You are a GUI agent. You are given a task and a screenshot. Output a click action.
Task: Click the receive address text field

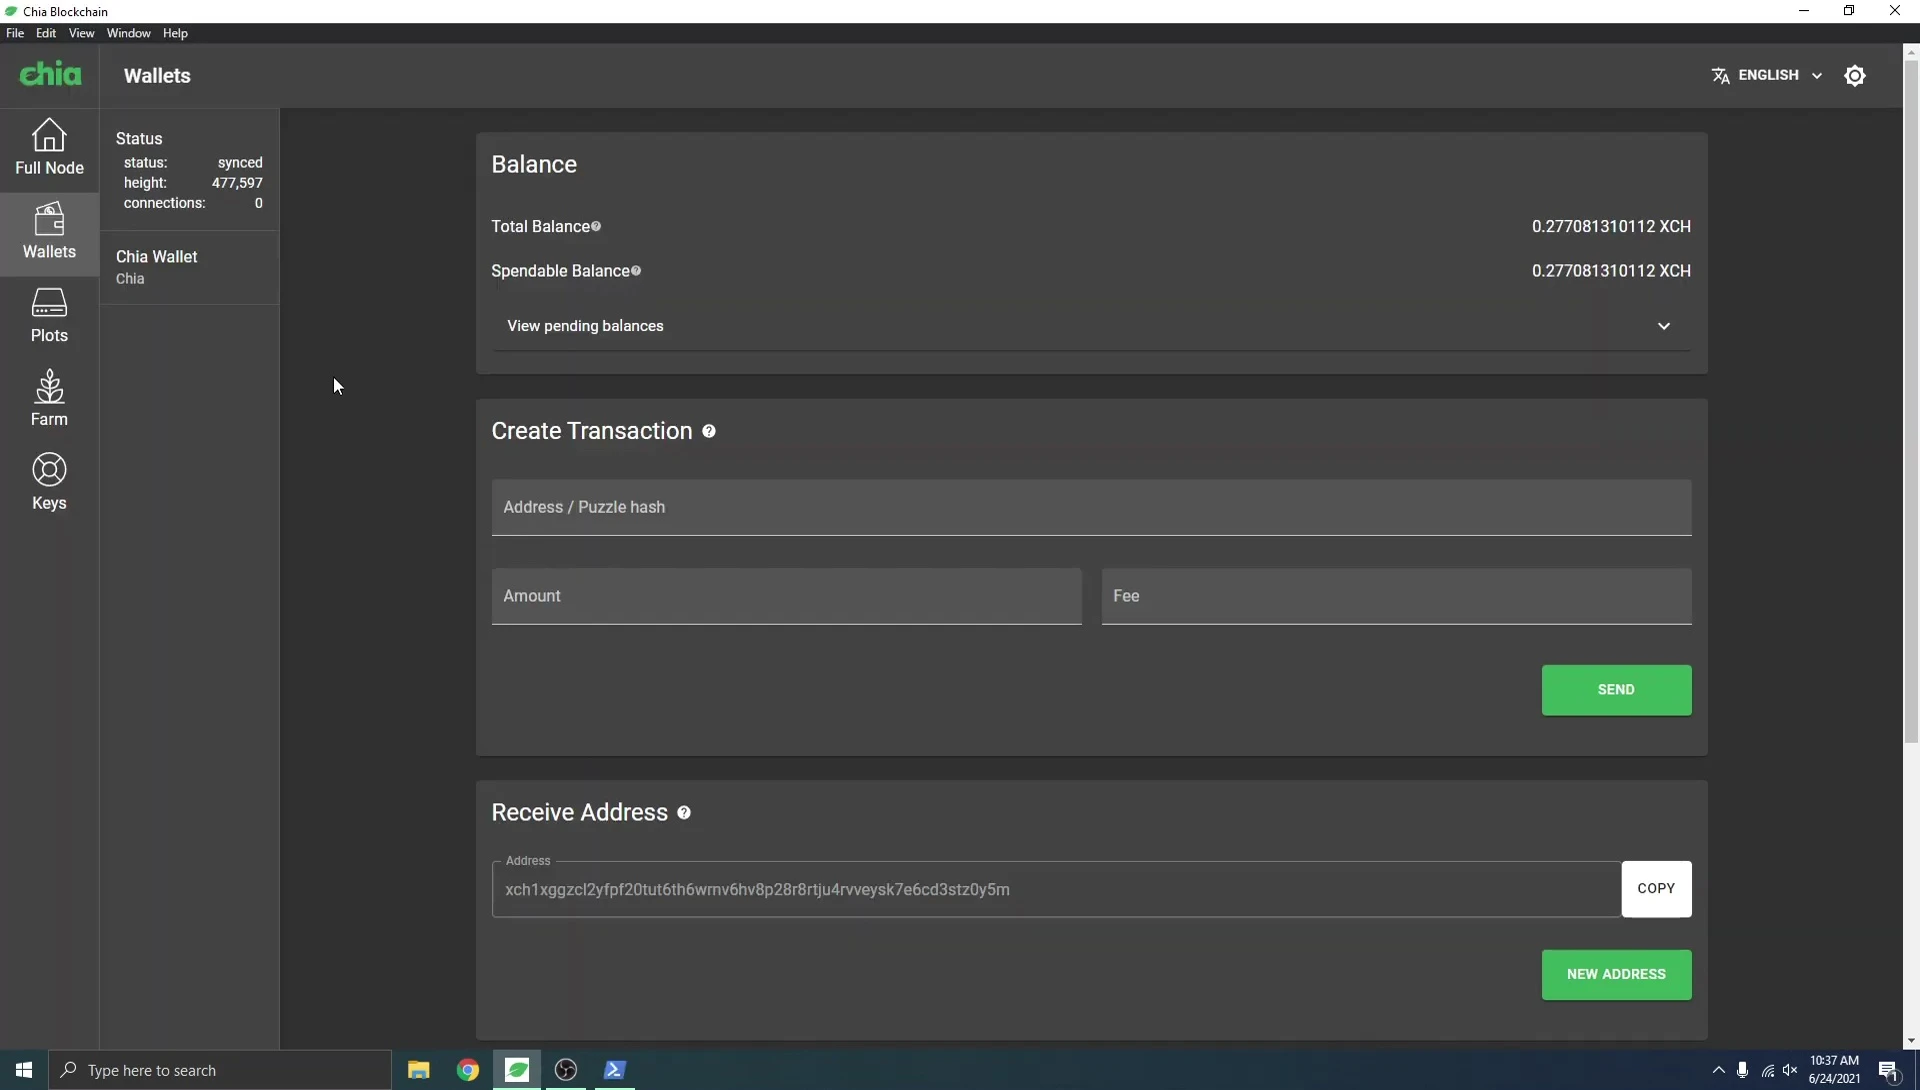(x=1056, y=889)
